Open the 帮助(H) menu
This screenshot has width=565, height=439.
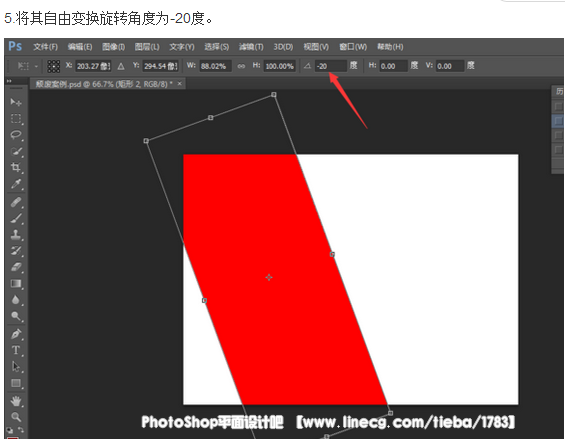pos(390,47)
